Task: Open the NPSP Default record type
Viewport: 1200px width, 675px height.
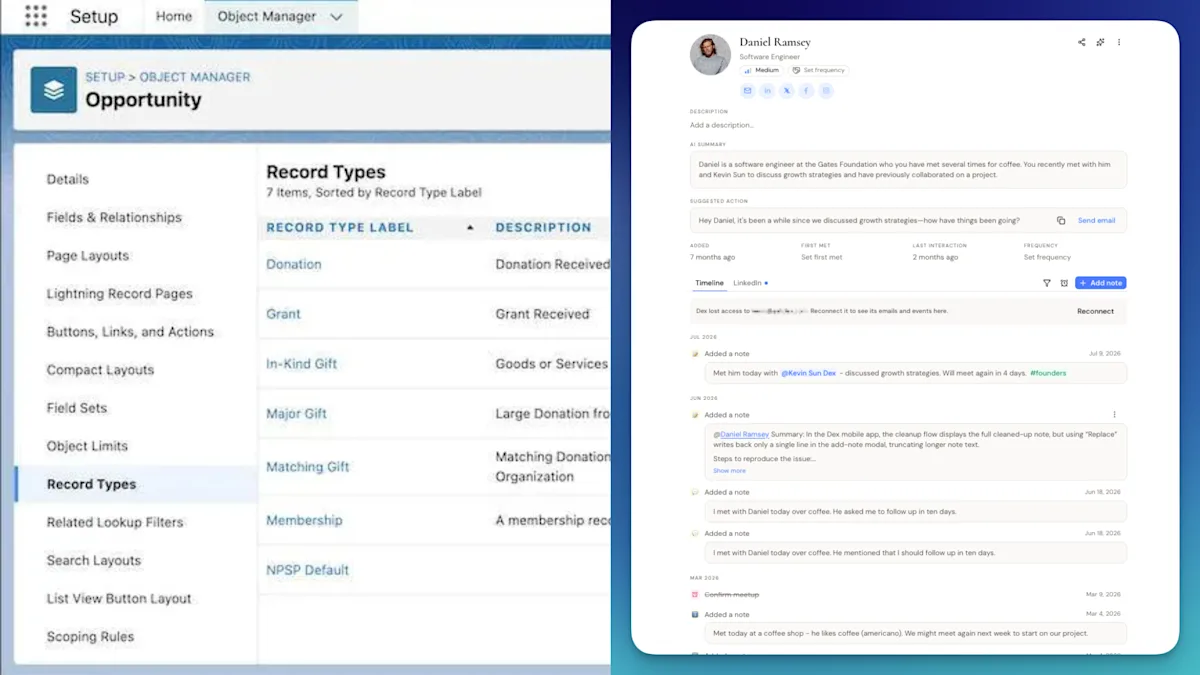Action: 307,570
